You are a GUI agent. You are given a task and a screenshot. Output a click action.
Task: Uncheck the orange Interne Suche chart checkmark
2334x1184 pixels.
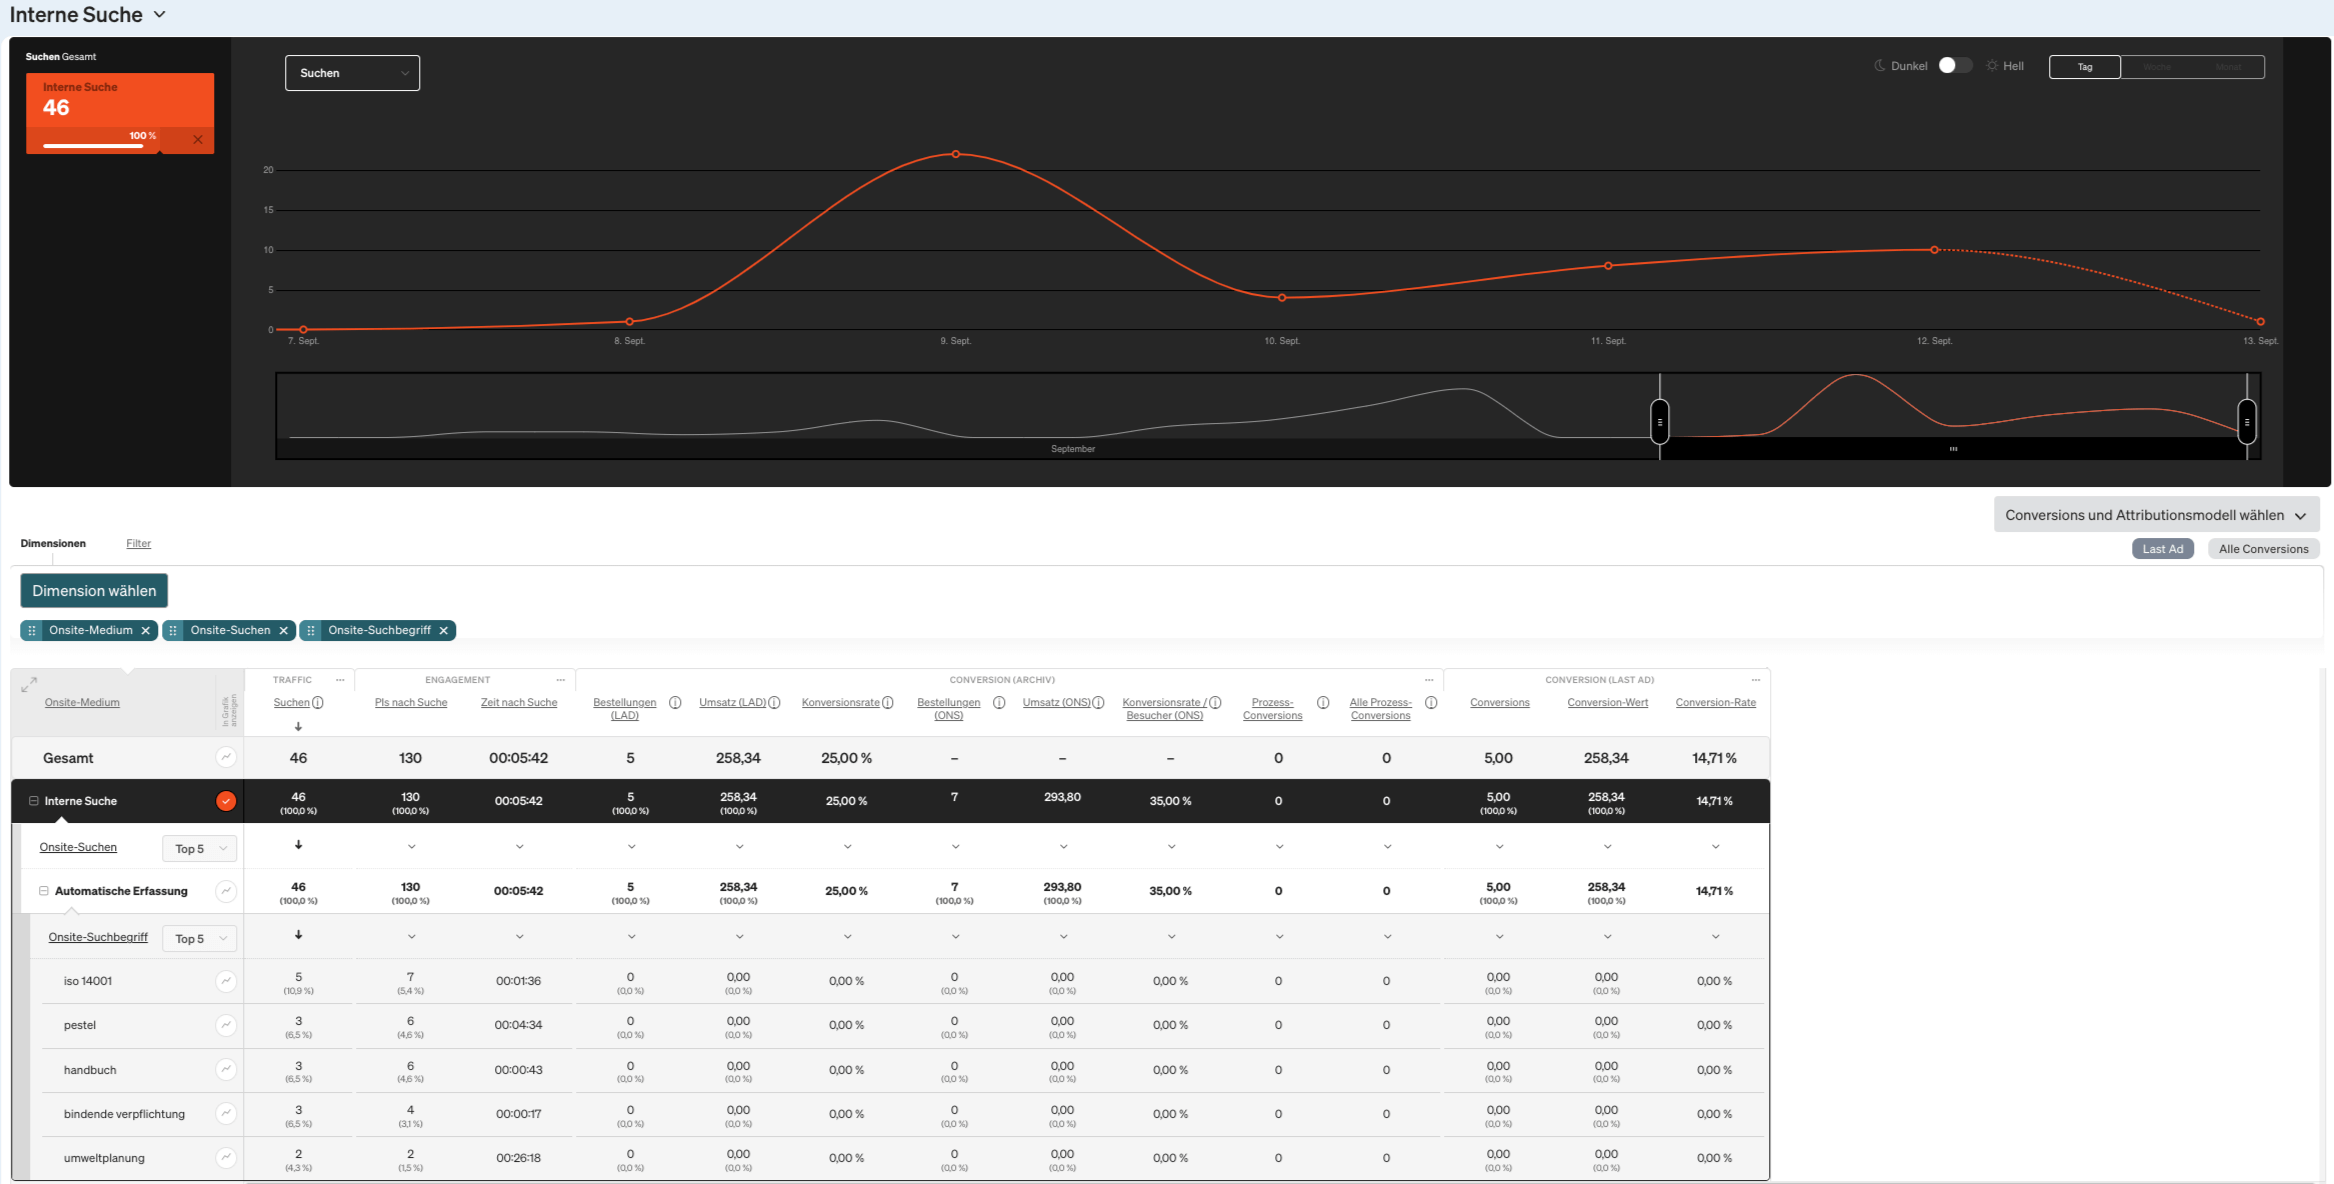point(226,801)
